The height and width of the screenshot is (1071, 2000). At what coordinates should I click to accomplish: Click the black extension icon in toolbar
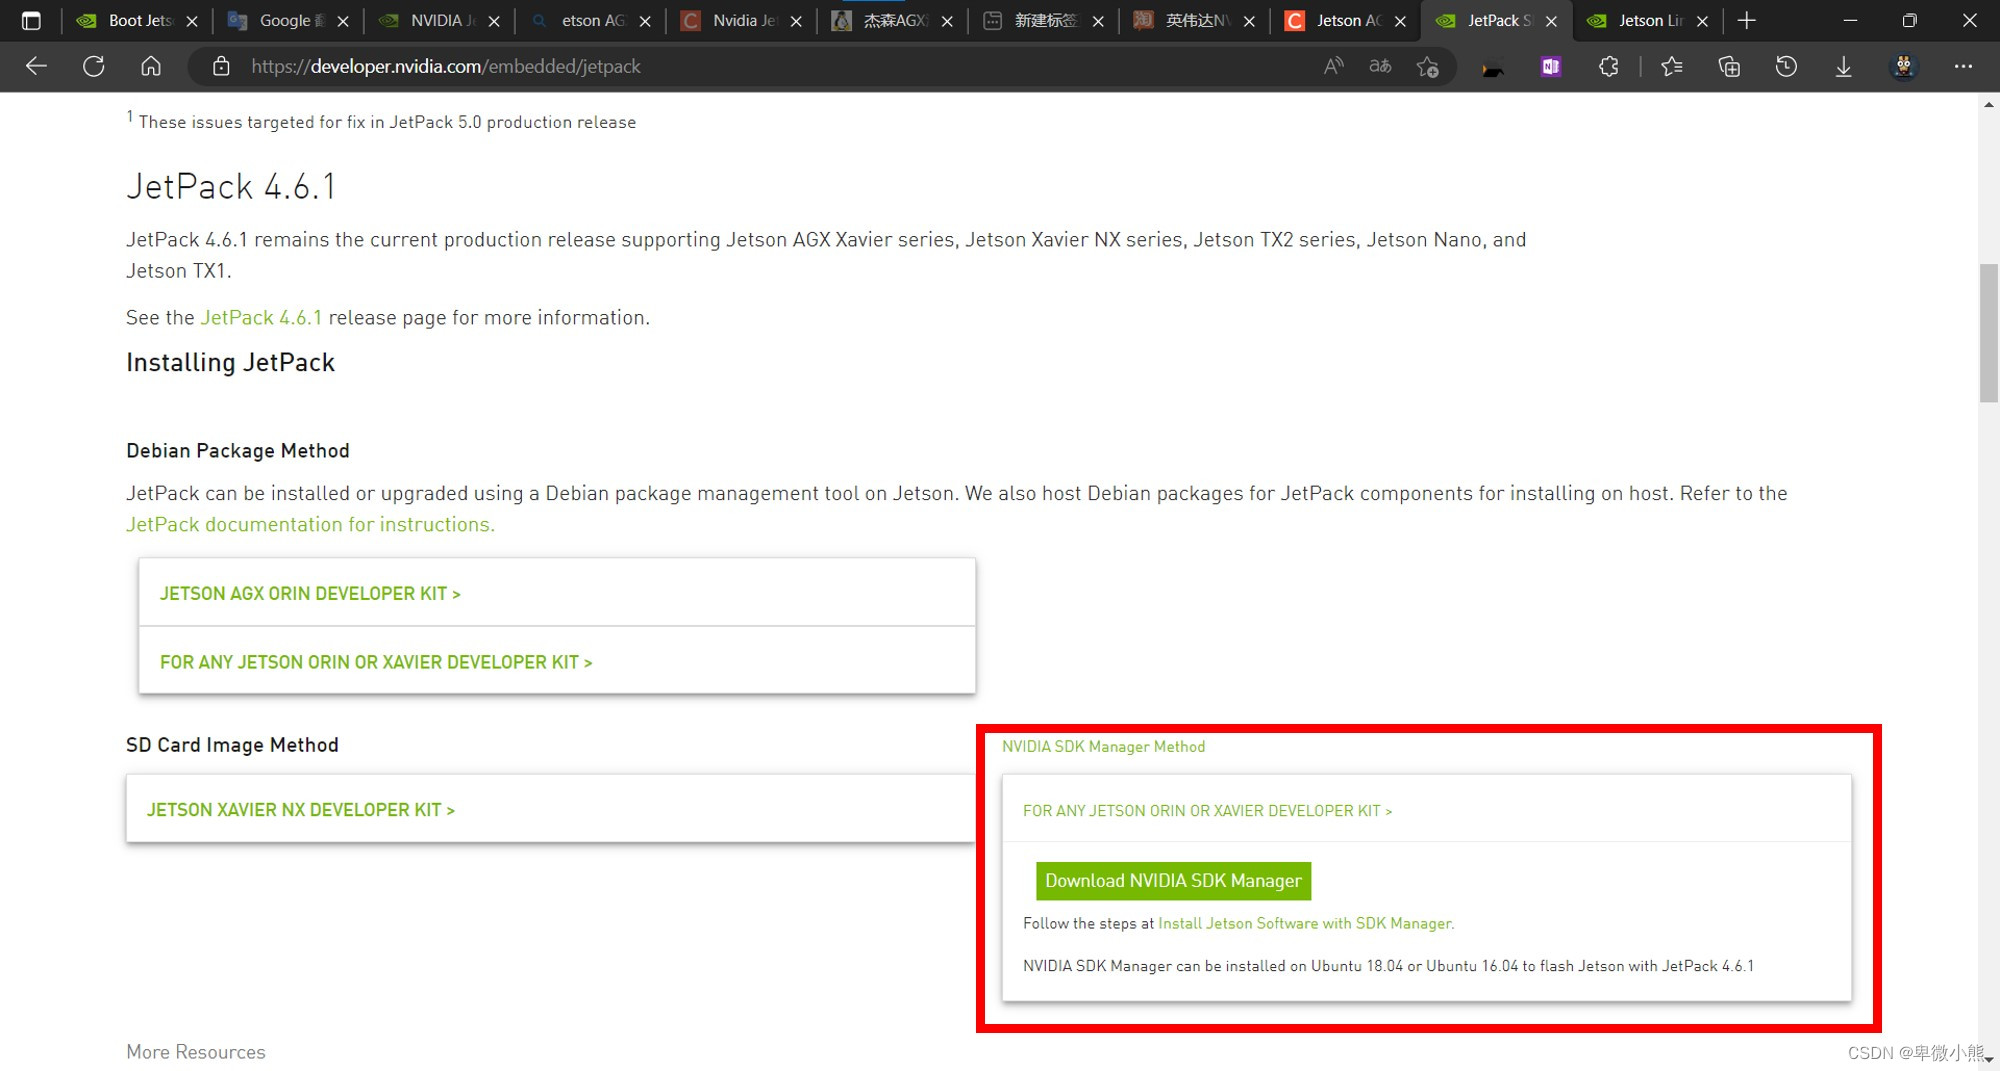click(1493, 69)
